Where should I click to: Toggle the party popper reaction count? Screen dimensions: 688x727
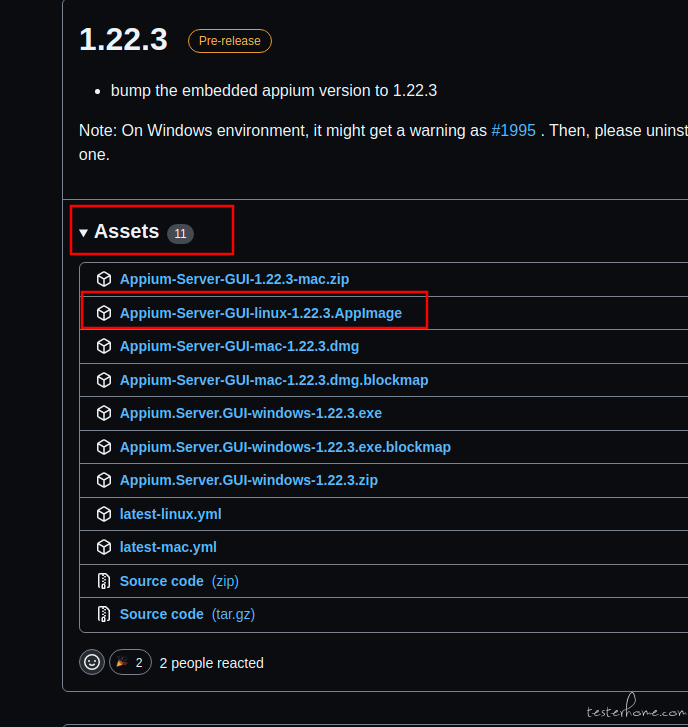point(130,662)
